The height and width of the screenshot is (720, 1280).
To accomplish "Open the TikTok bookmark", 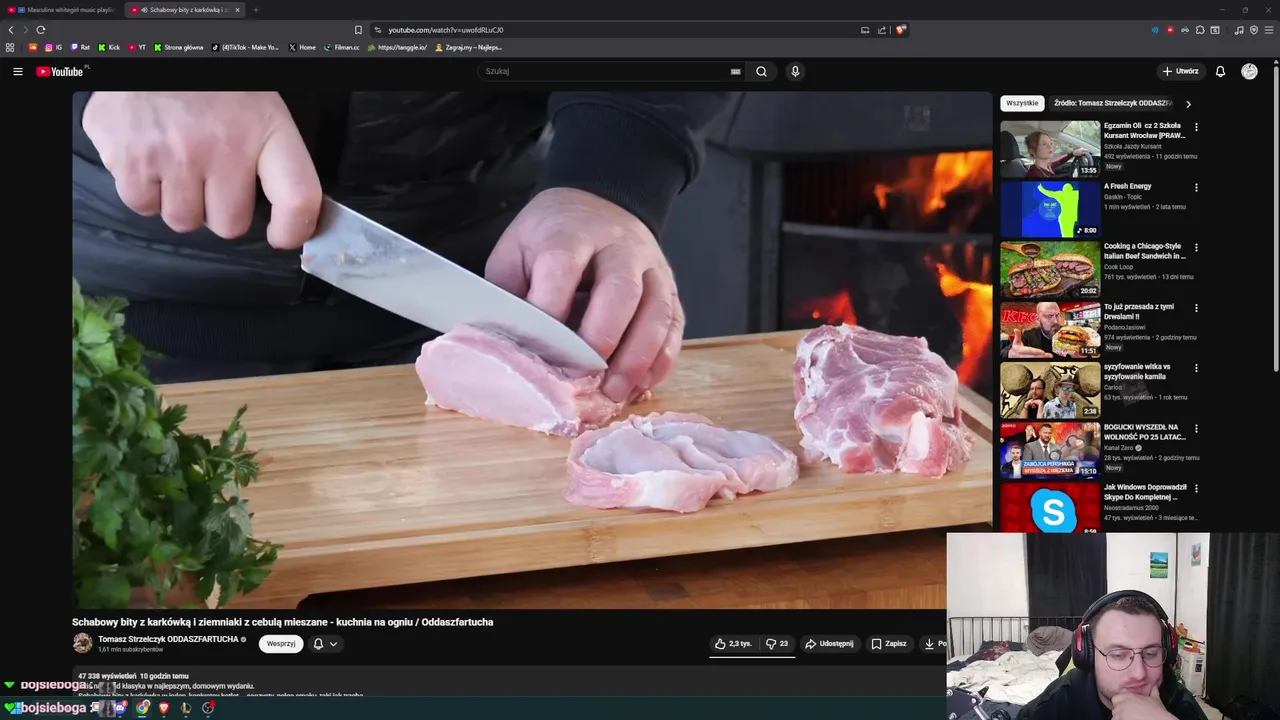I will tap(246, 47).
